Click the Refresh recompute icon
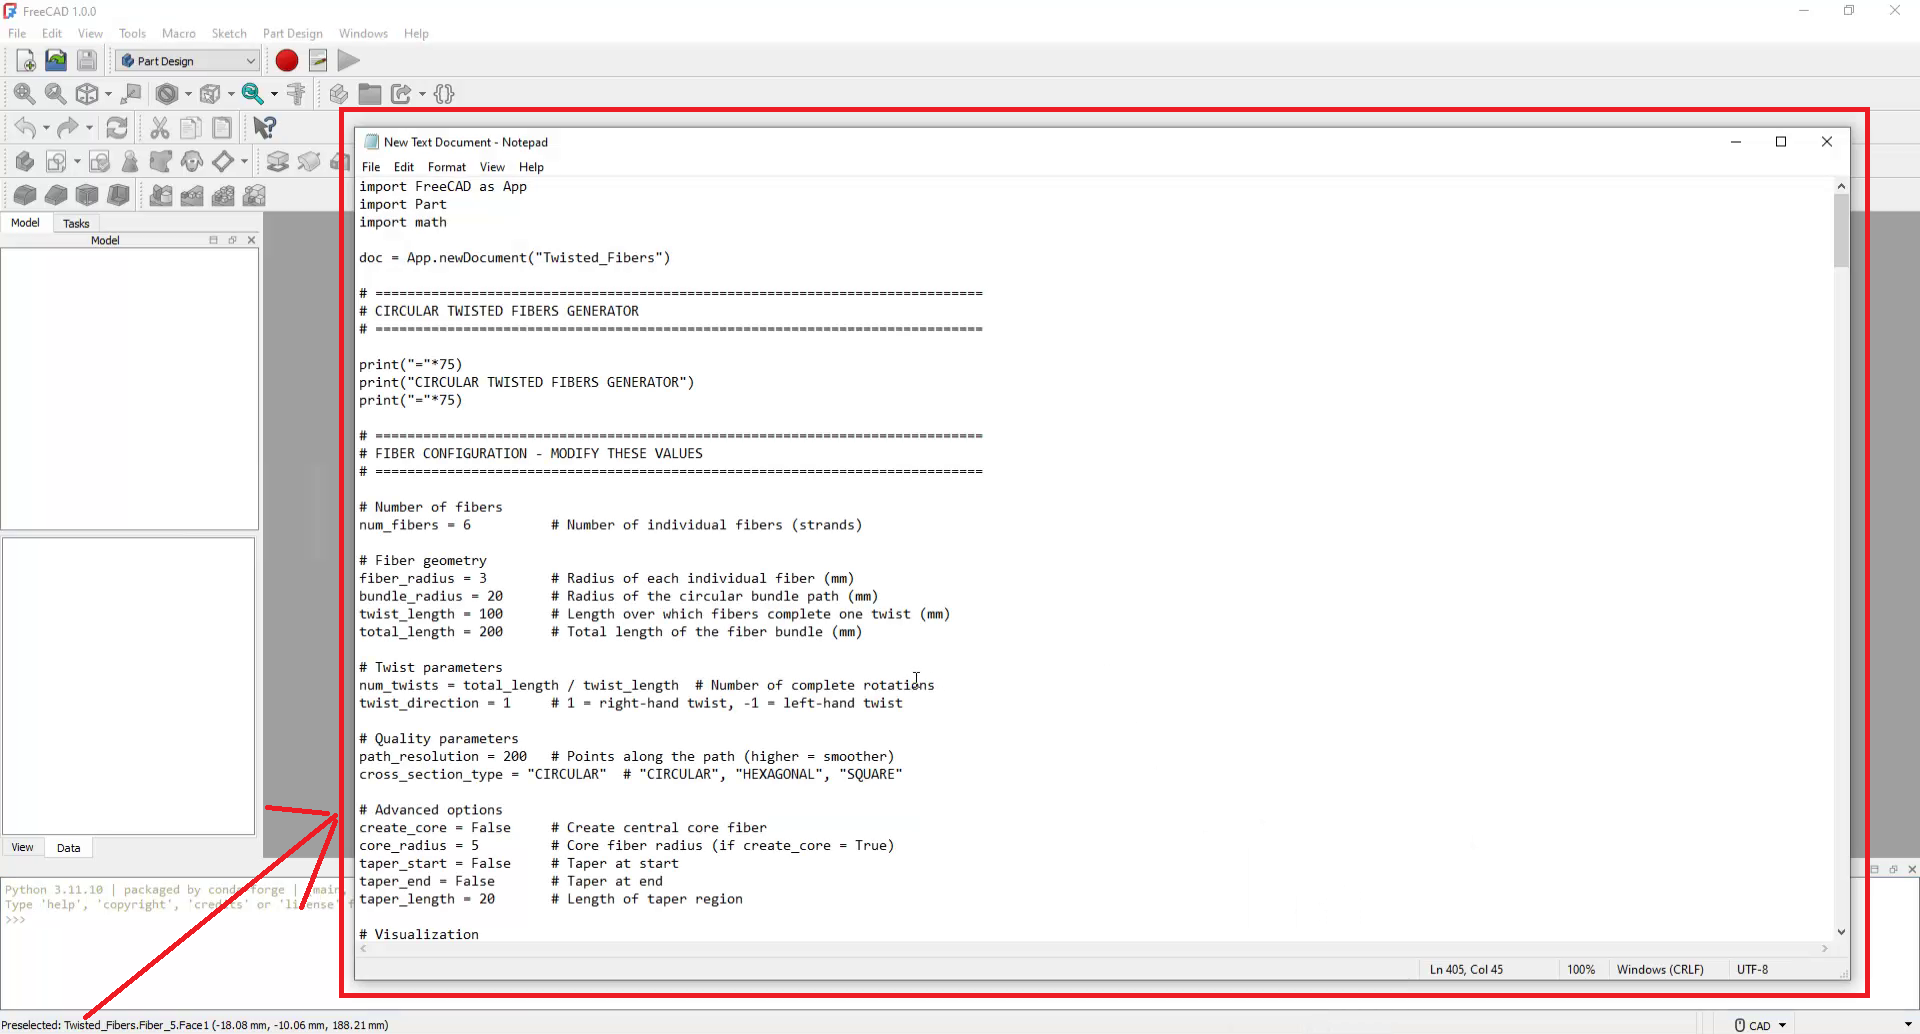This screenshot has height=1034, width=1920. [x=117, y=128]
